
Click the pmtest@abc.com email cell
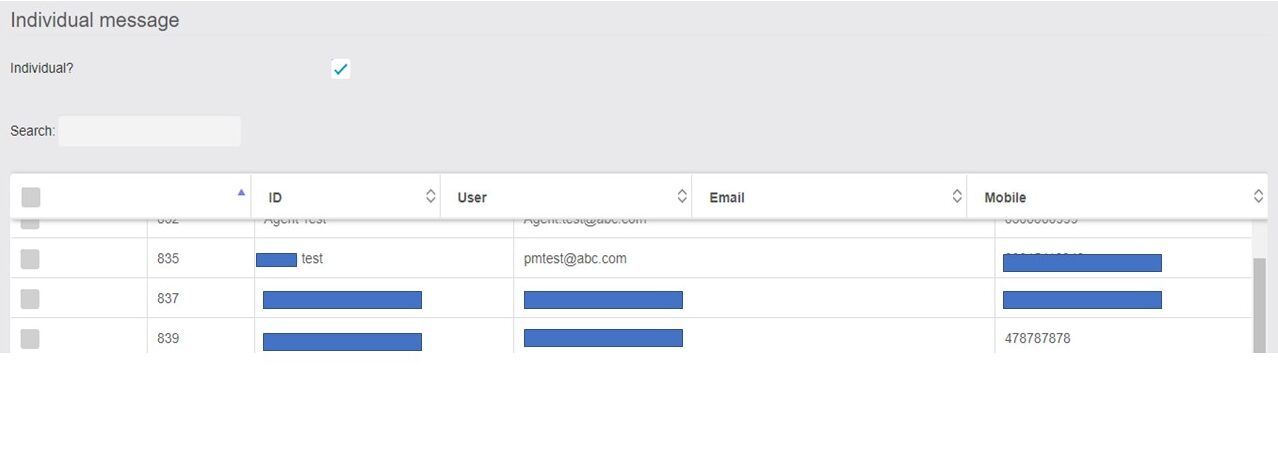[575, 259]
